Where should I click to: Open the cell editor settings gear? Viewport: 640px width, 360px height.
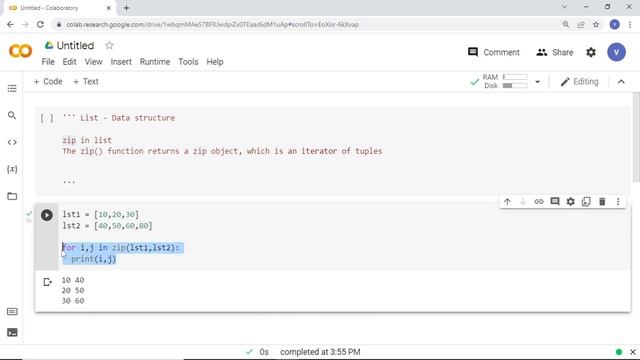pos(571,202)
